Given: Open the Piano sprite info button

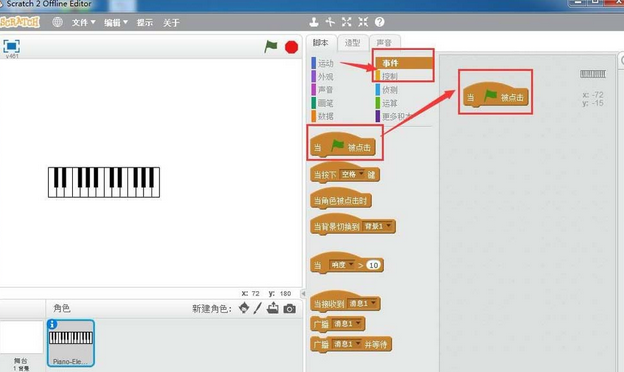Looking at the screenshot, I should [x=52, y=324].
